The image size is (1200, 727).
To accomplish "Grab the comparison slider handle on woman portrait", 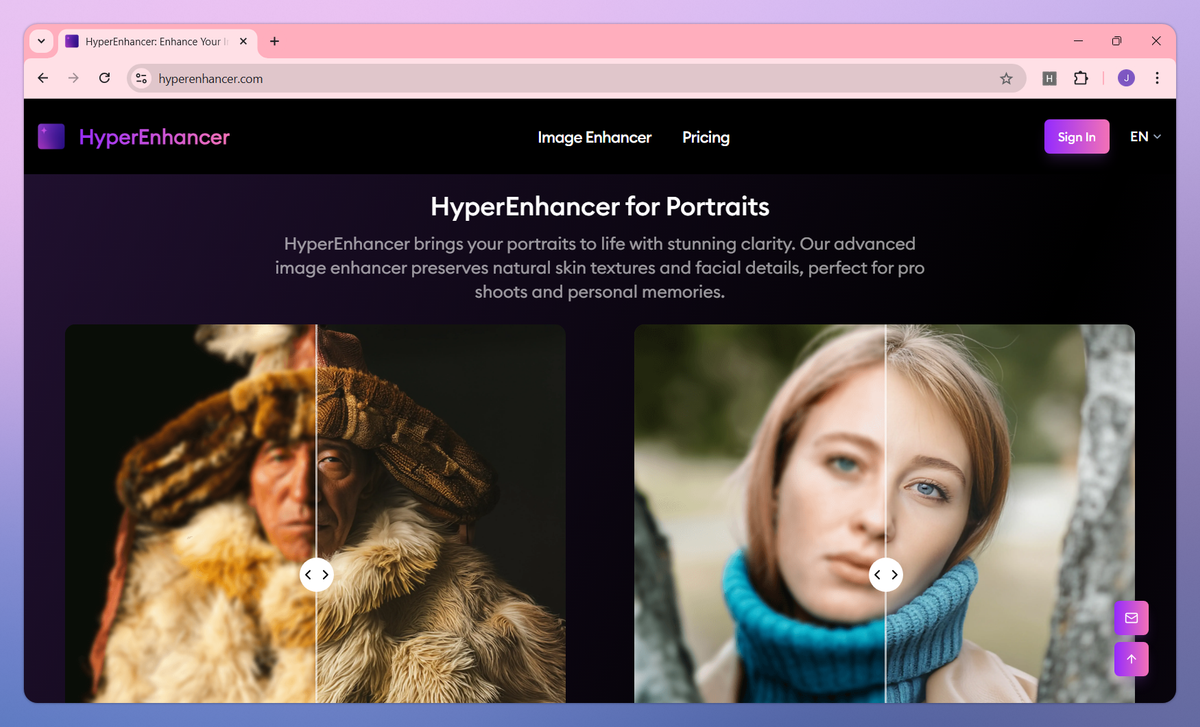I will point(885,574).
